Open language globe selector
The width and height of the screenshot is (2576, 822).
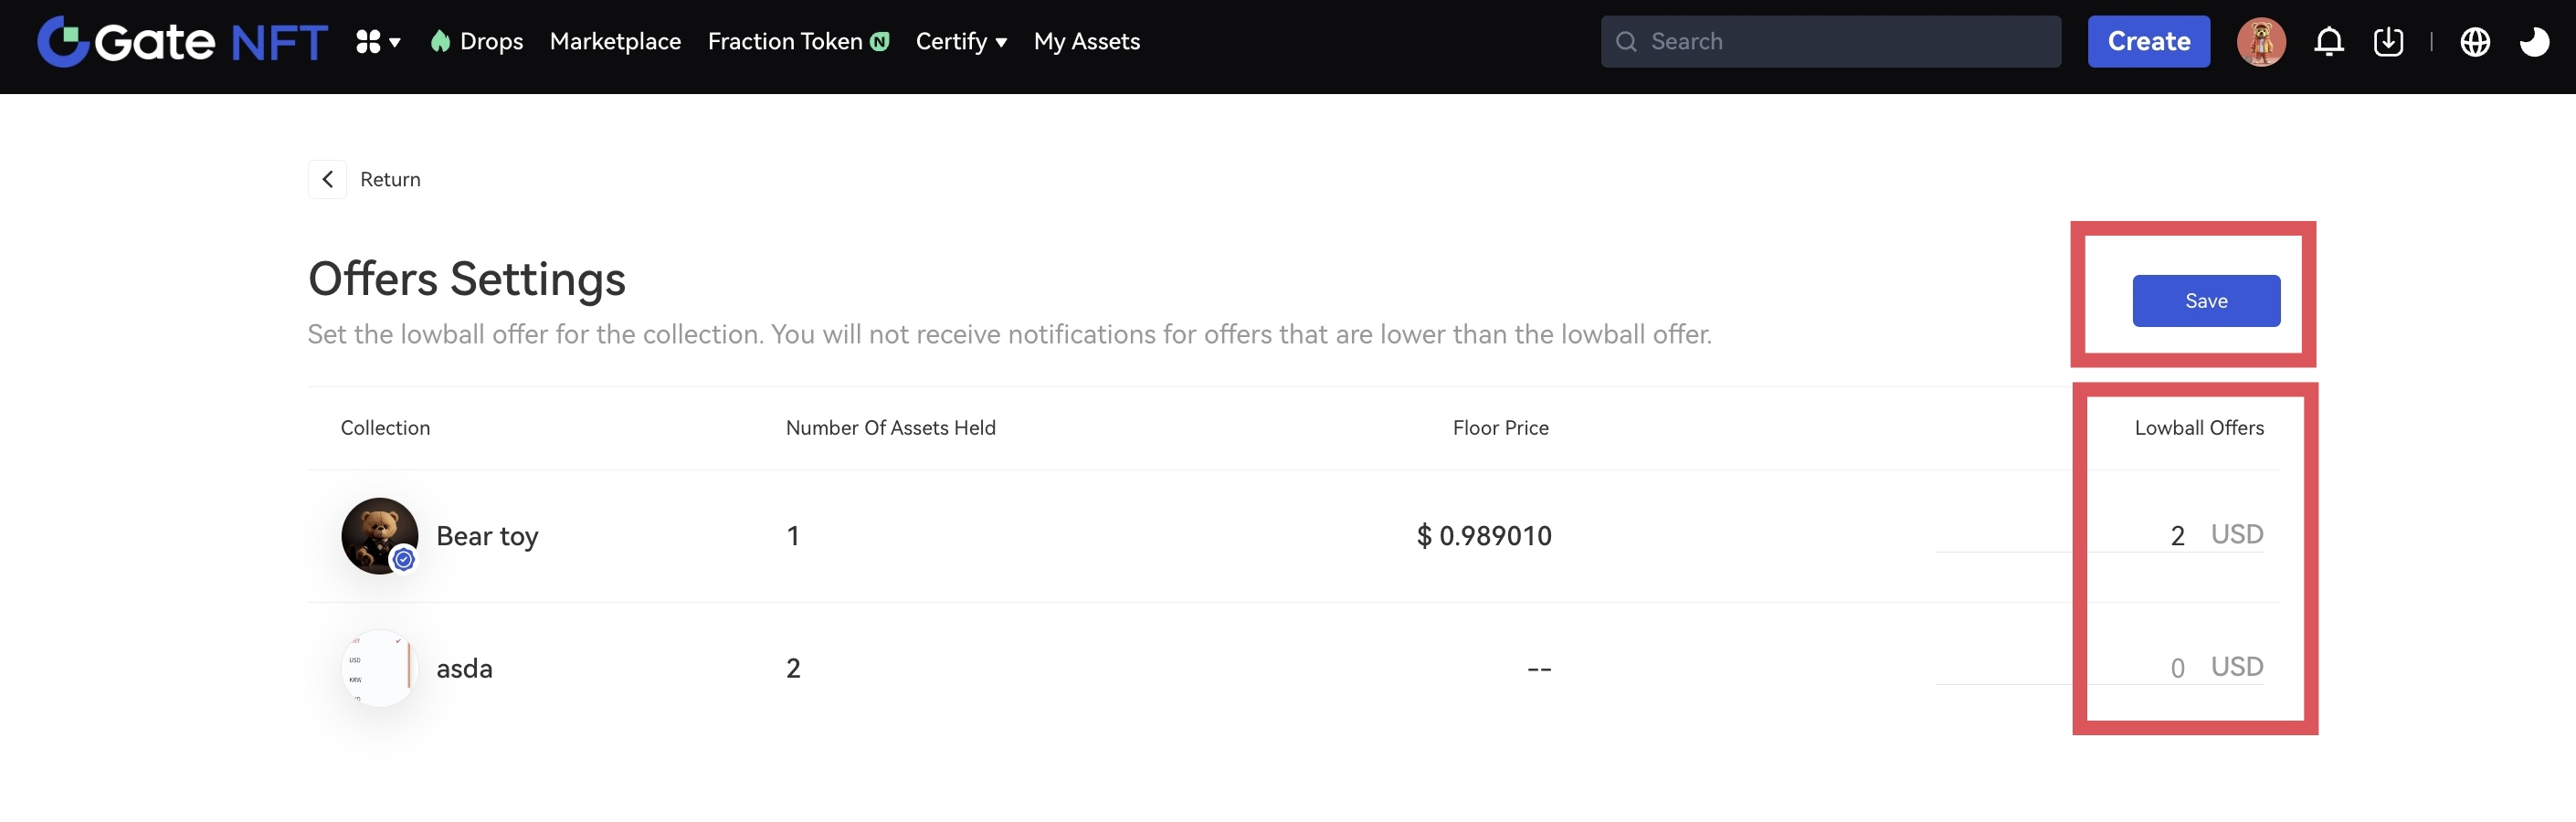(2474, 42)
